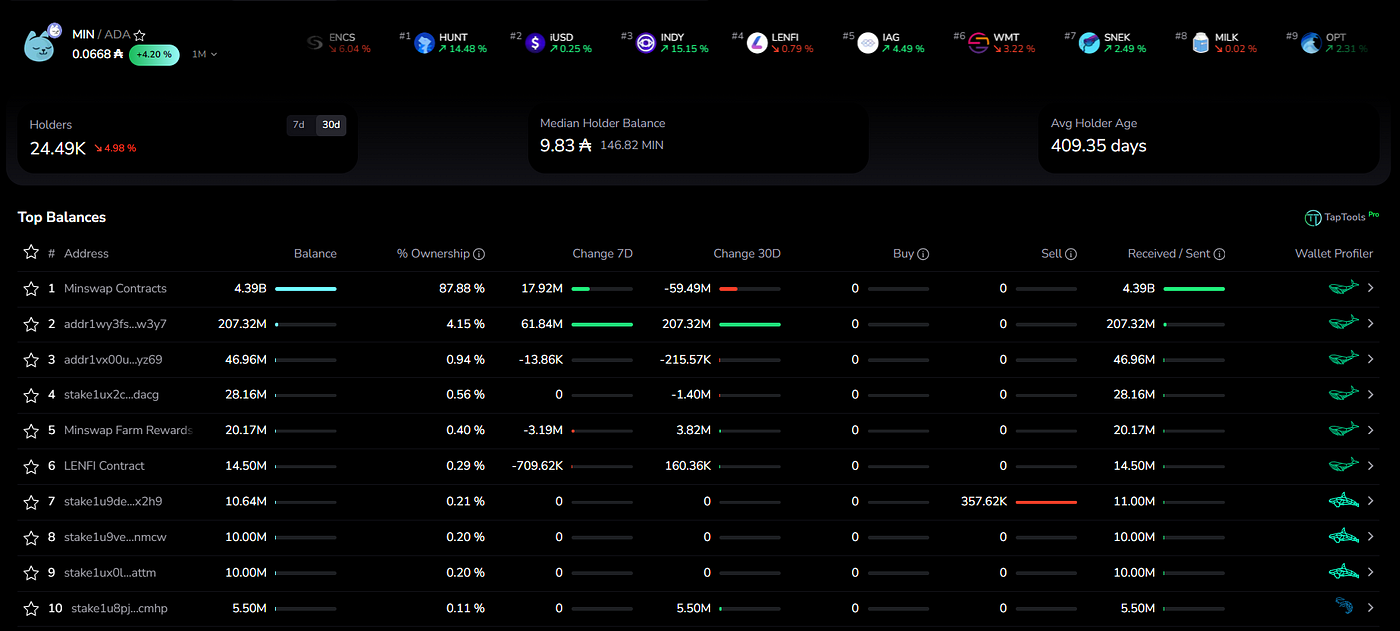Open Minswap Contracts whale profiler icon

[x=1343, y=288]
